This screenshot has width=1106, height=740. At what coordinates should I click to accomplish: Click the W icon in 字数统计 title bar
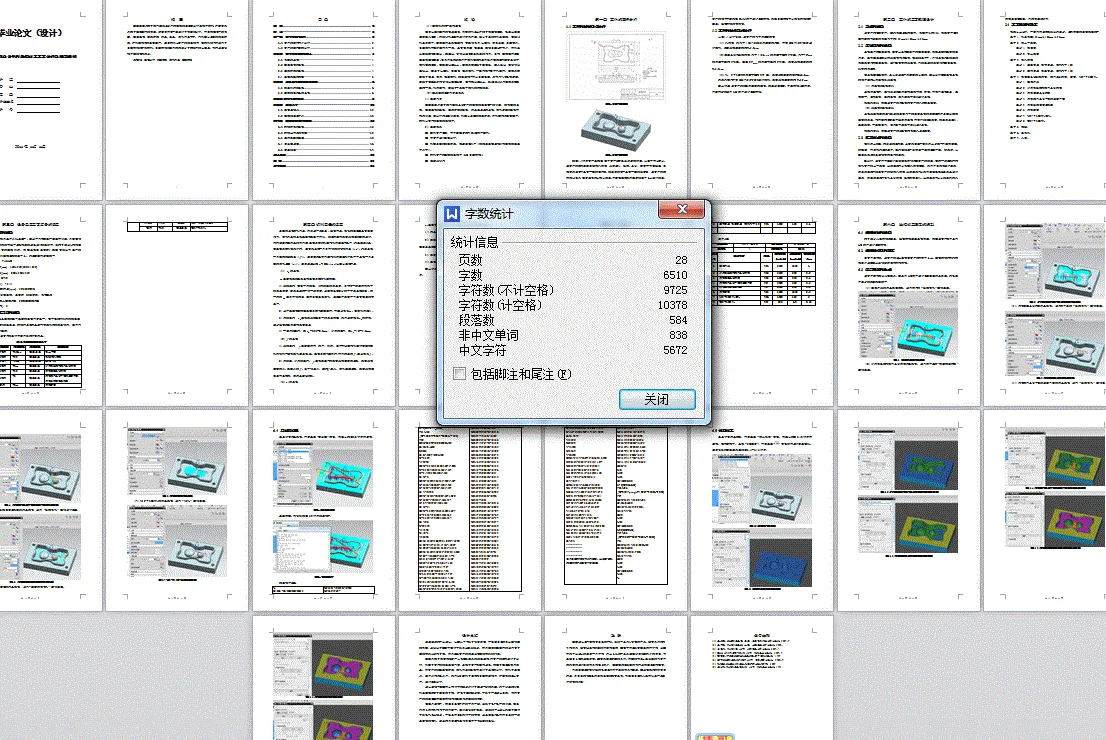point(452,213)
